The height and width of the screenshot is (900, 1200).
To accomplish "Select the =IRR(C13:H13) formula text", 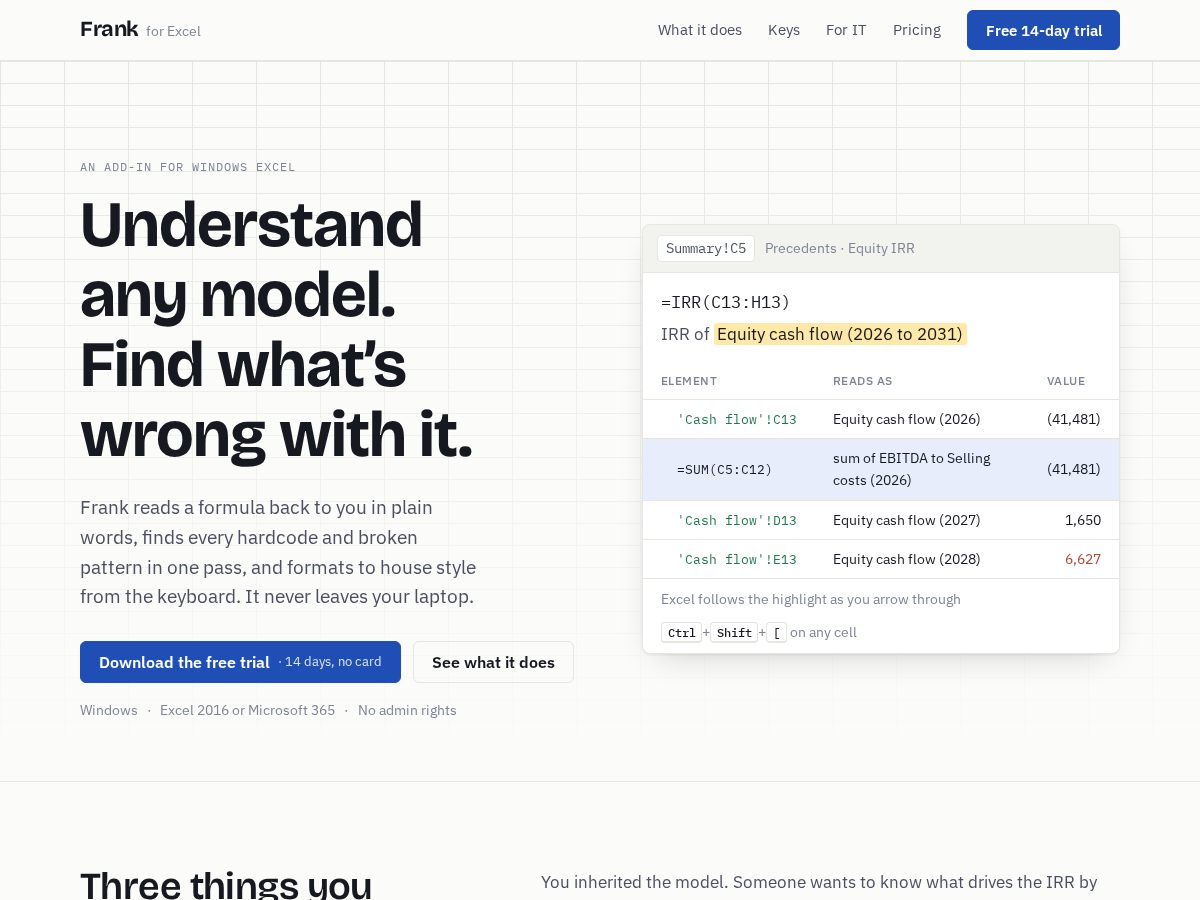I will point(726,302).
